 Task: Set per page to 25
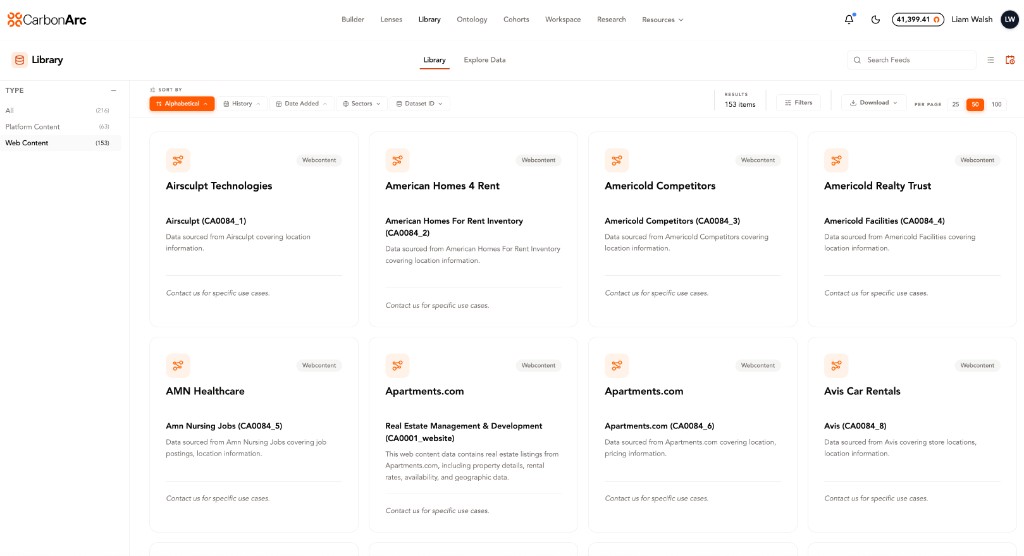point(955,105)
